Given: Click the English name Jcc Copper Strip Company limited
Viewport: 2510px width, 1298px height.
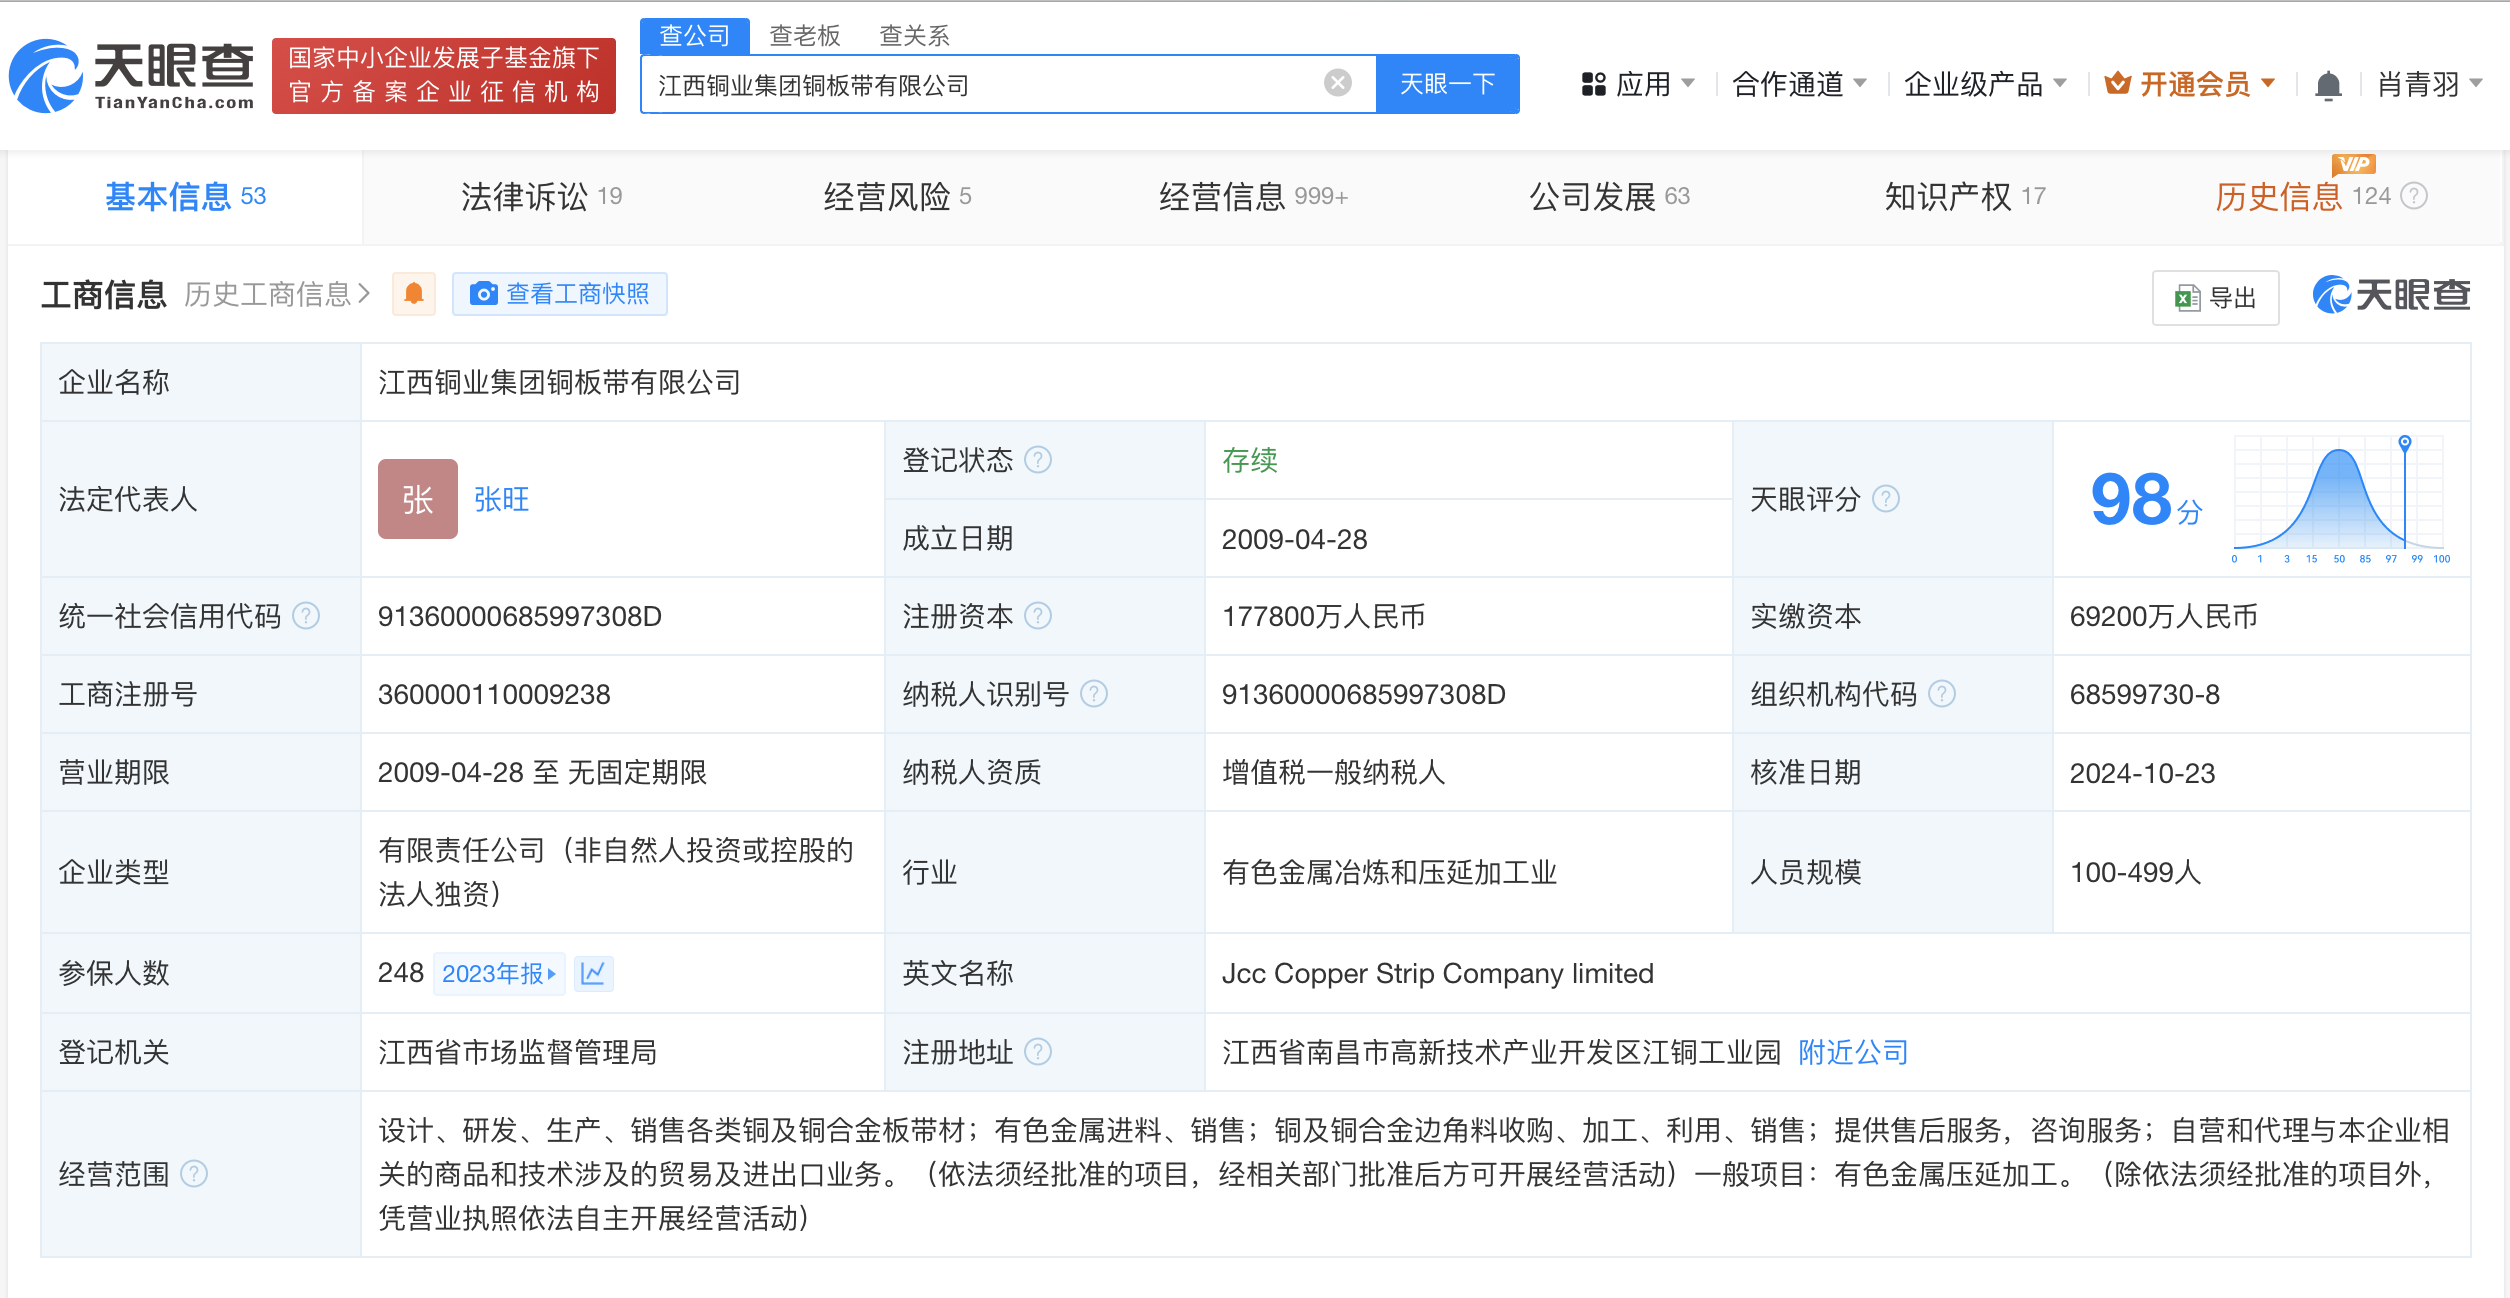Looking at the screenshot, I should (1438, 973).
